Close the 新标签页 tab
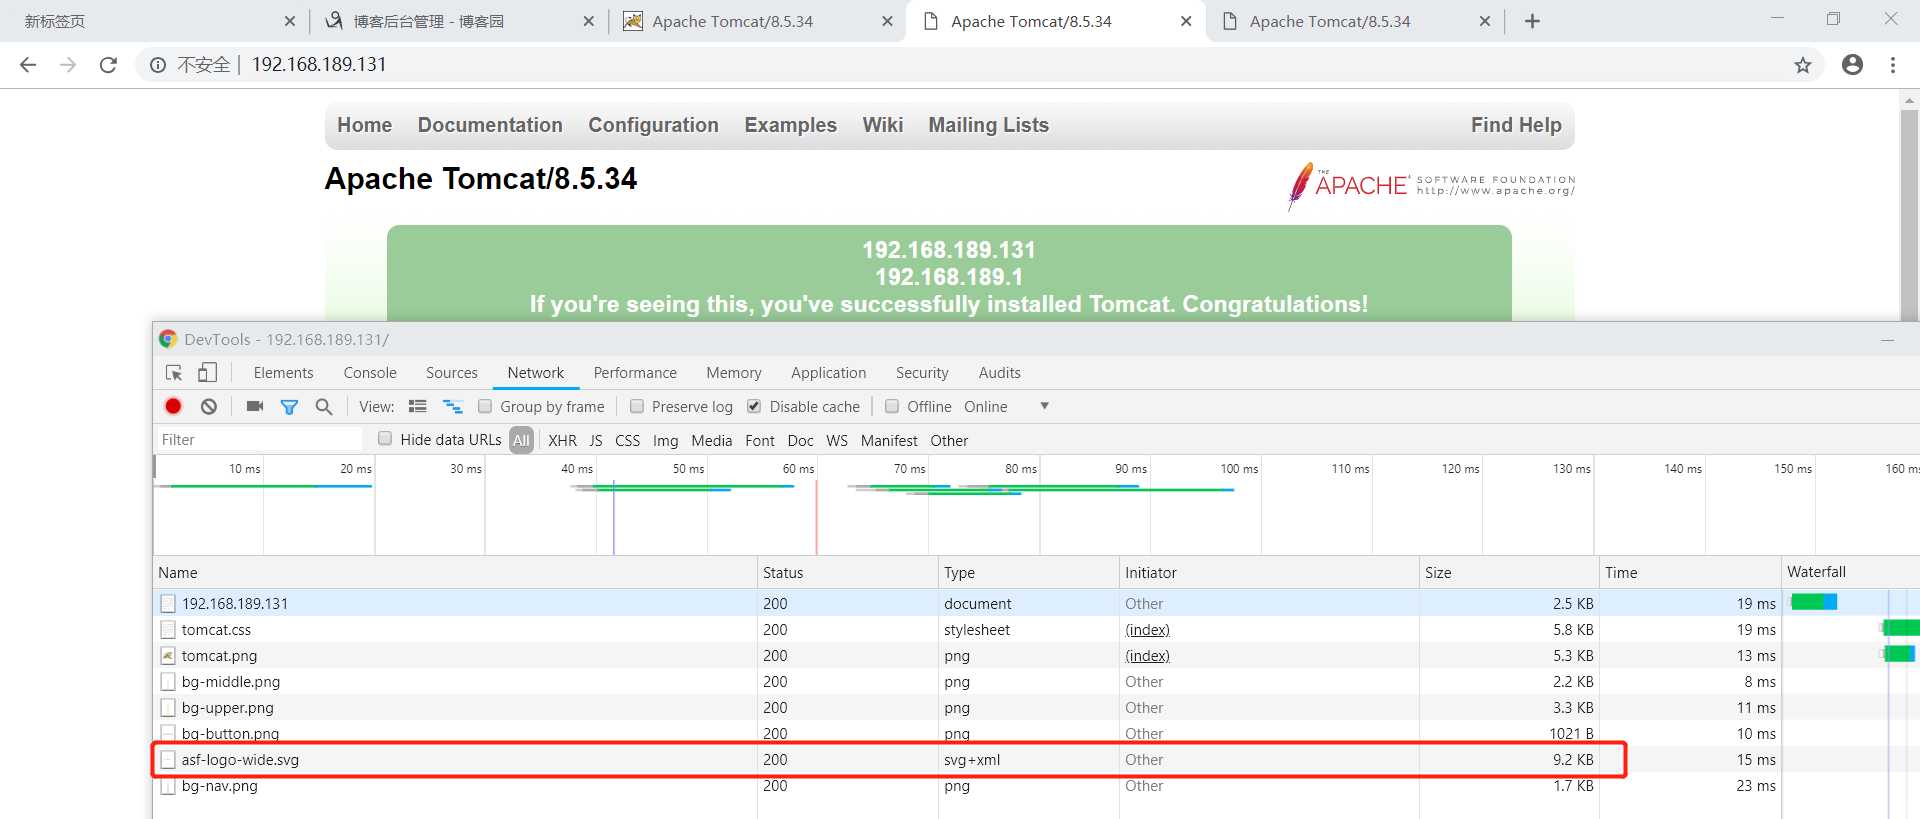 coord(289,21)
